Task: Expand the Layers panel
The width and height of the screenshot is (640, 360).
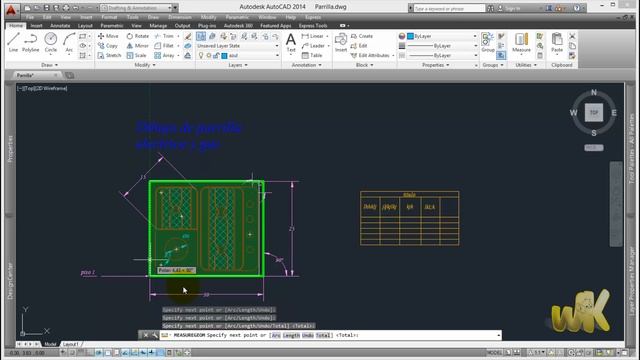Action: [238, 65]
